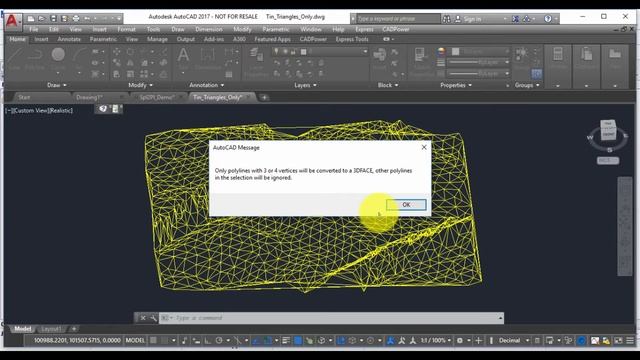Expand the Groups panel flyout

click(x=527, y=85)
